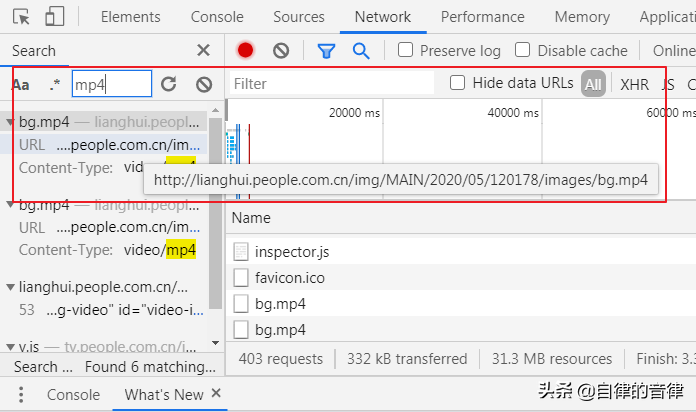Screen dimensions: 696x412
Task: Select inspector.js in the request list
Action: [x=291, y=252]
